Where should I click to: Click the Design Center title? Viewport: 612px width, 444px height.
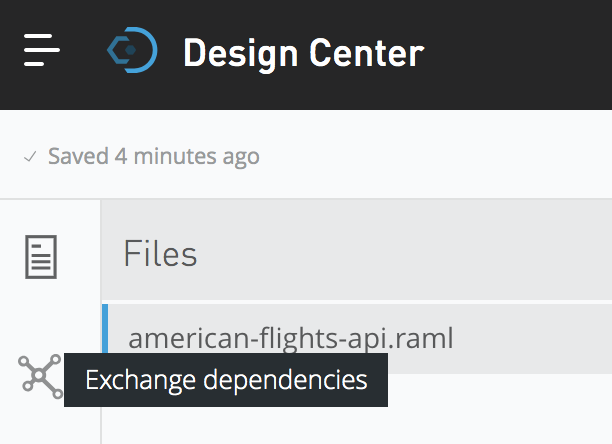click(304, 53)
